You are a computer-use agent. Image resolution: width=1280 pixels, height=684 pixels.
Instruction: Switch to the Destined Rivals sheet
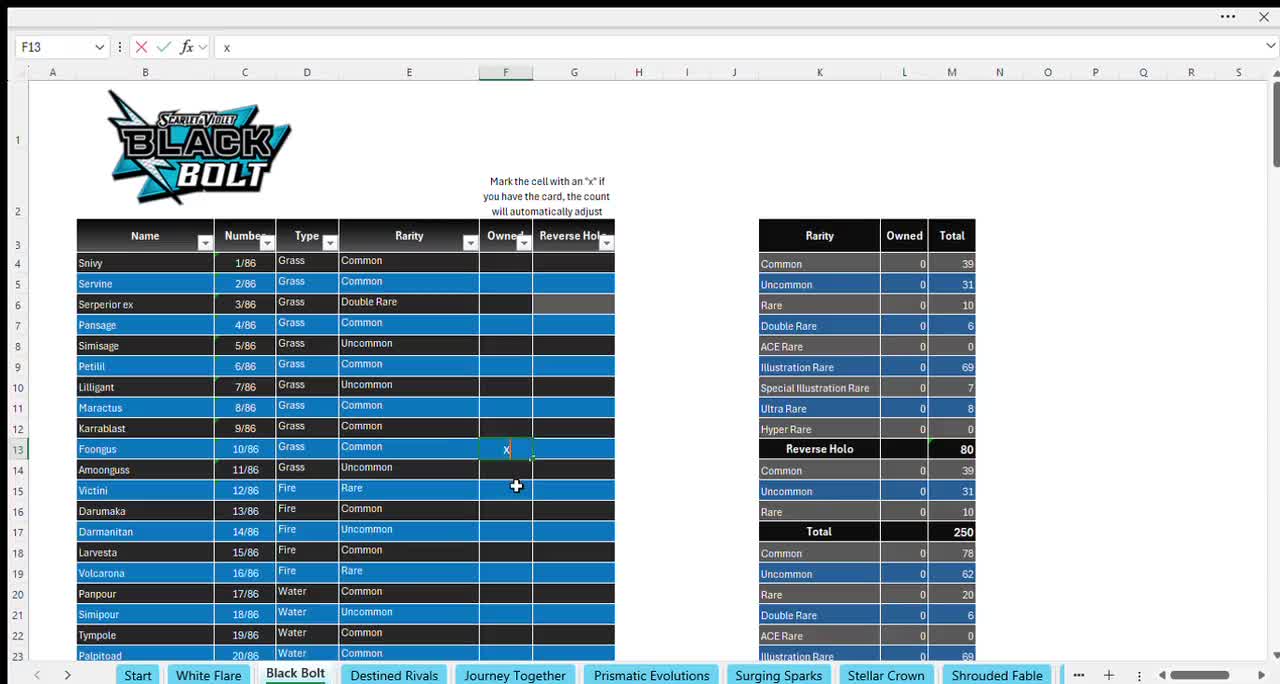[x=394, y=675]
